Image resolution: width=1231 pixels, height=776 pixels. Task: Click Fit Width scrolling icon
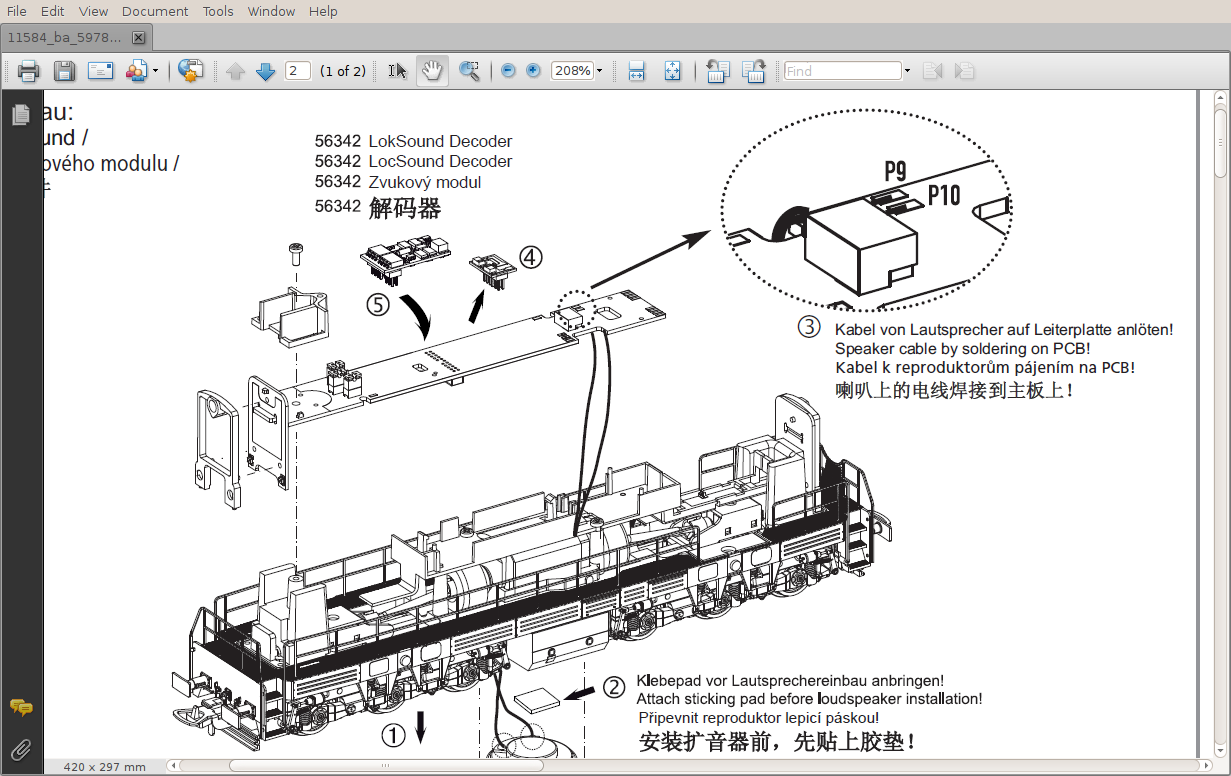click(635, 71)
